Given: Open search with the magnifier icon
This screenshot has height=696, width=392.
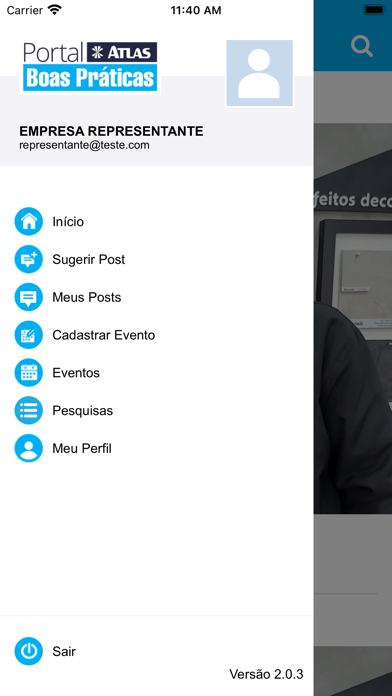Looking at the screenshot, I should [x=362, y=46].
